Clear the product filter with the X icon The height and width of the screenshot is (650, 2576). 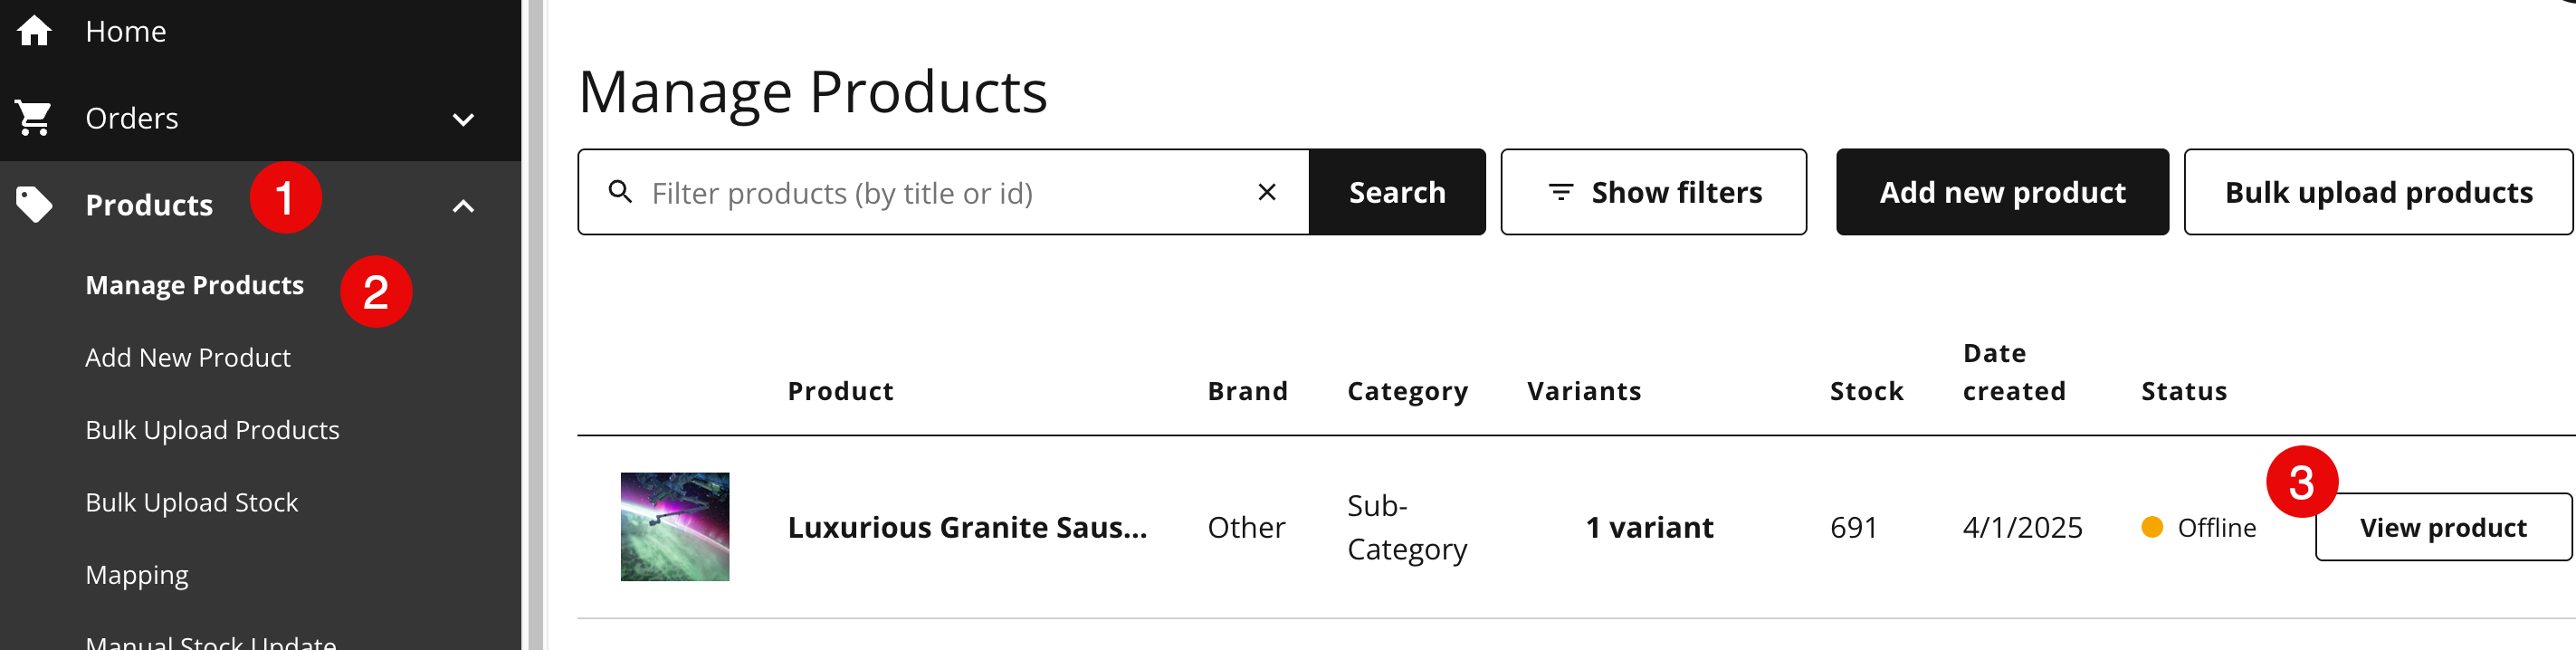pos(1266,192)
